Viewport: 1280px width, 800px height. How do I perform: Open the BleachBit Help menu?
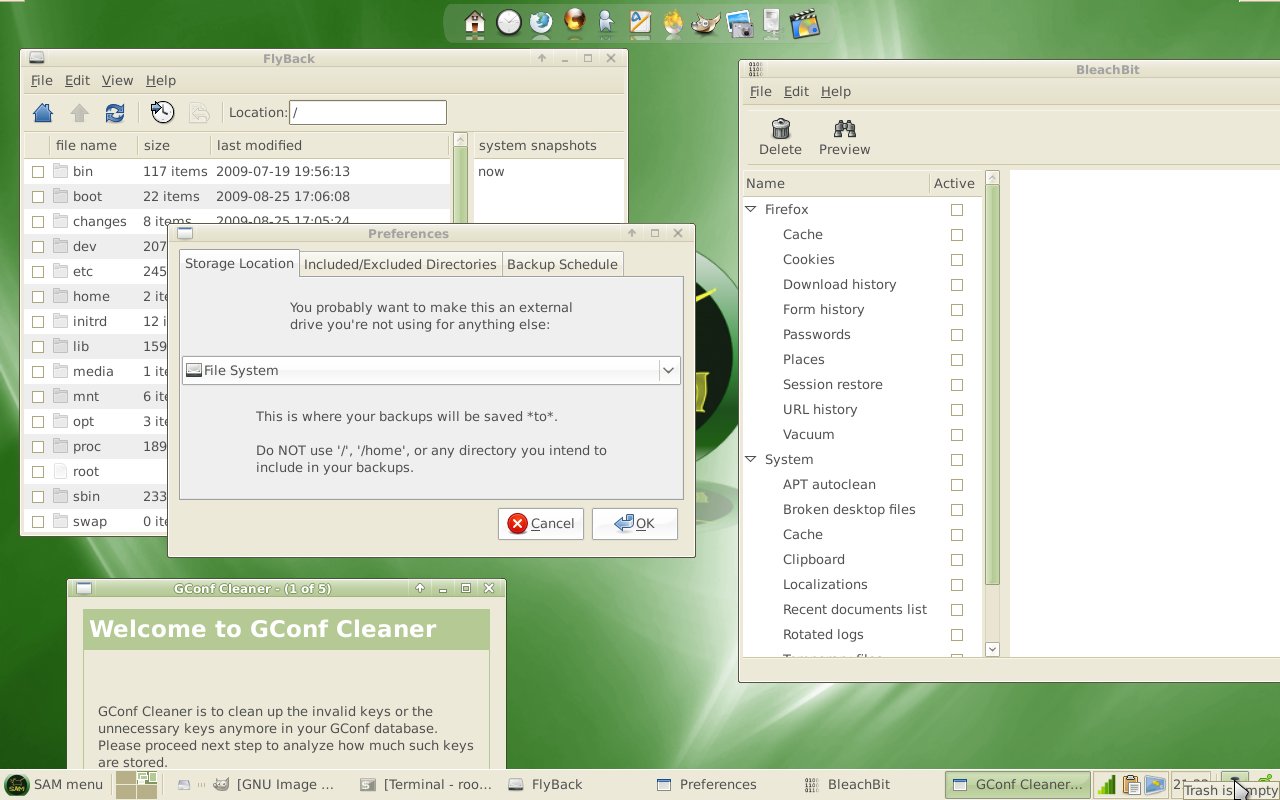click(836, 91)
